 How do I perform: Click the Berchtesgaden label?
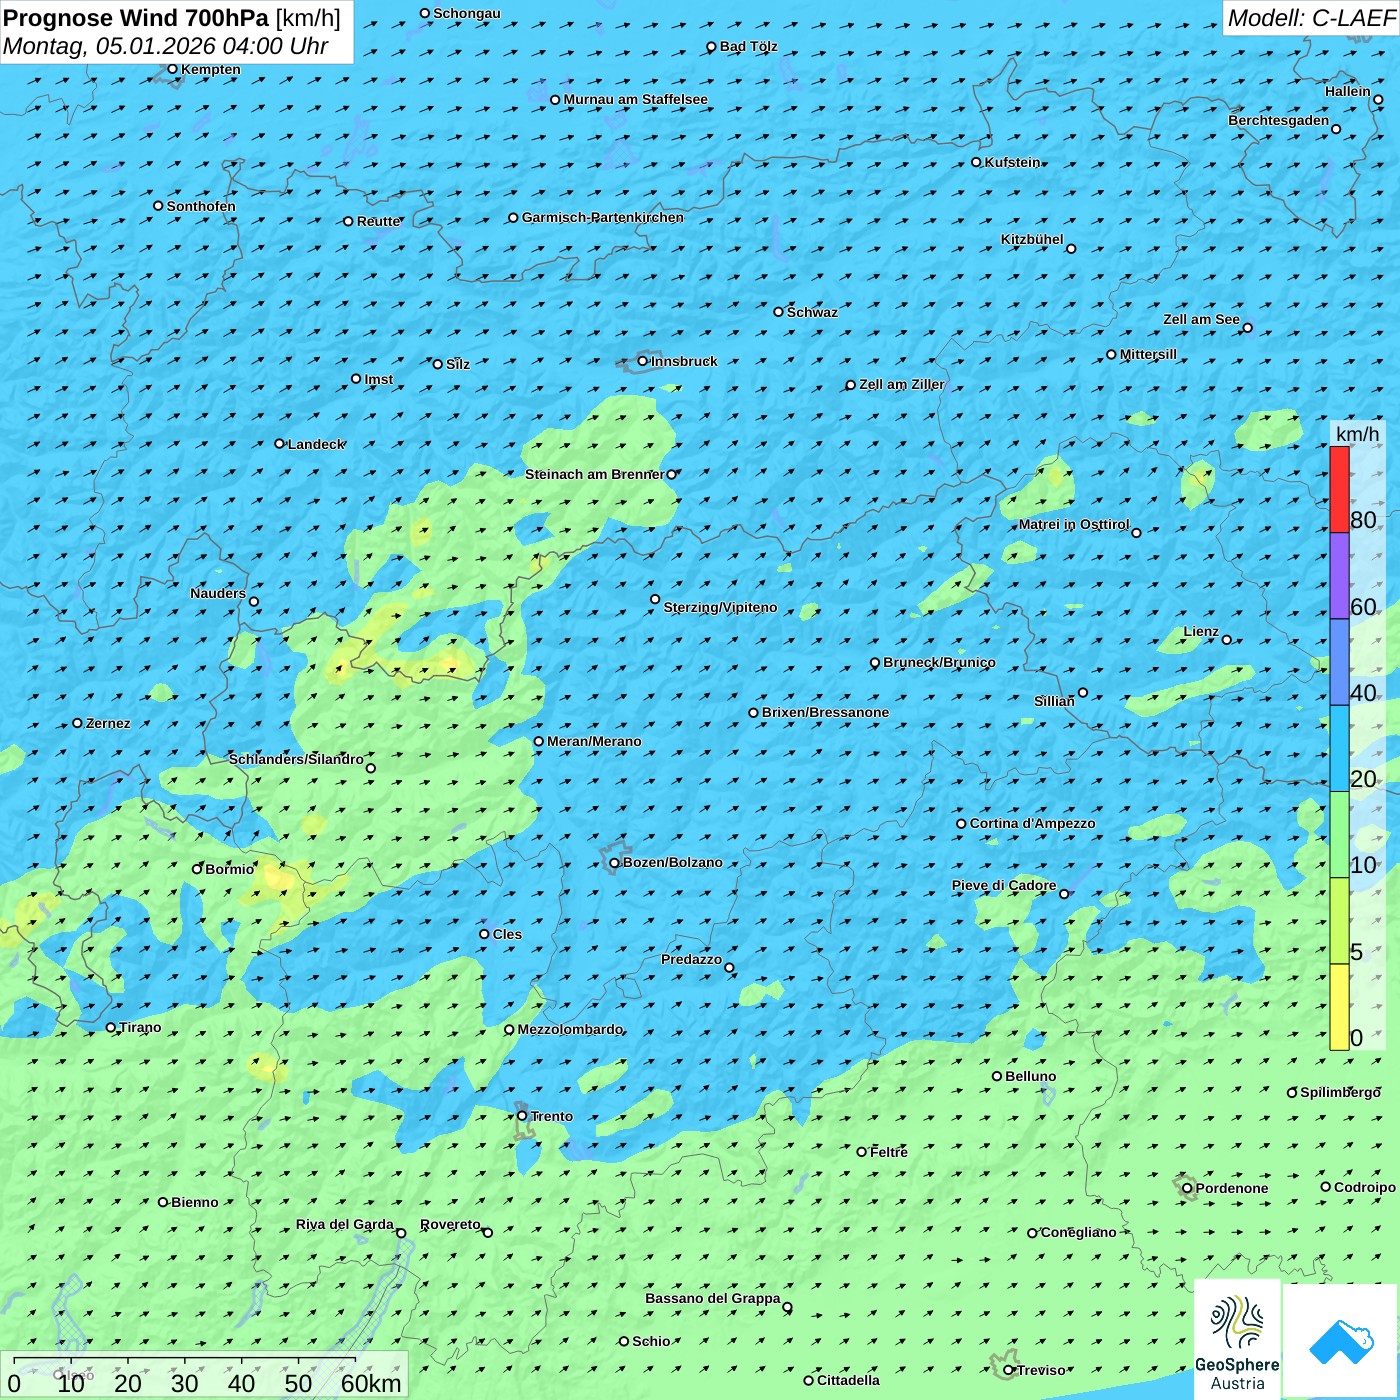click(x=1279, y=120)
